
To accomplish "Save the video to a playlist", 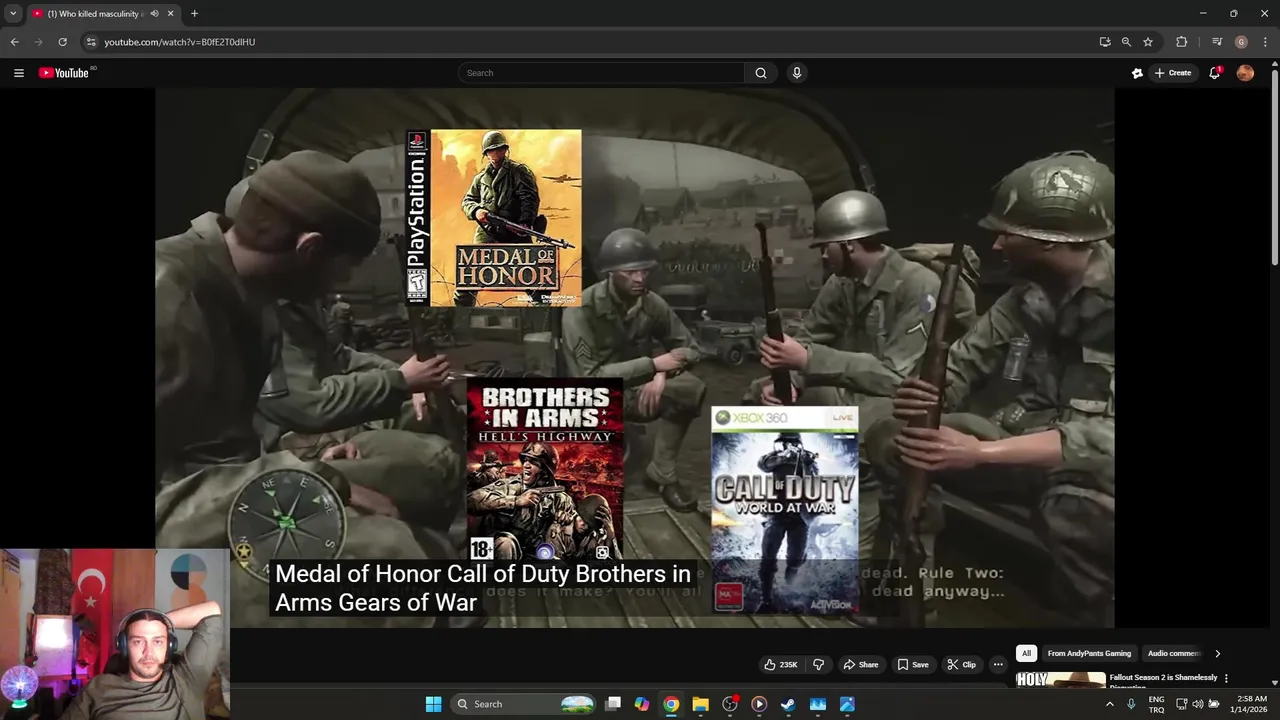I will point(912,664).
